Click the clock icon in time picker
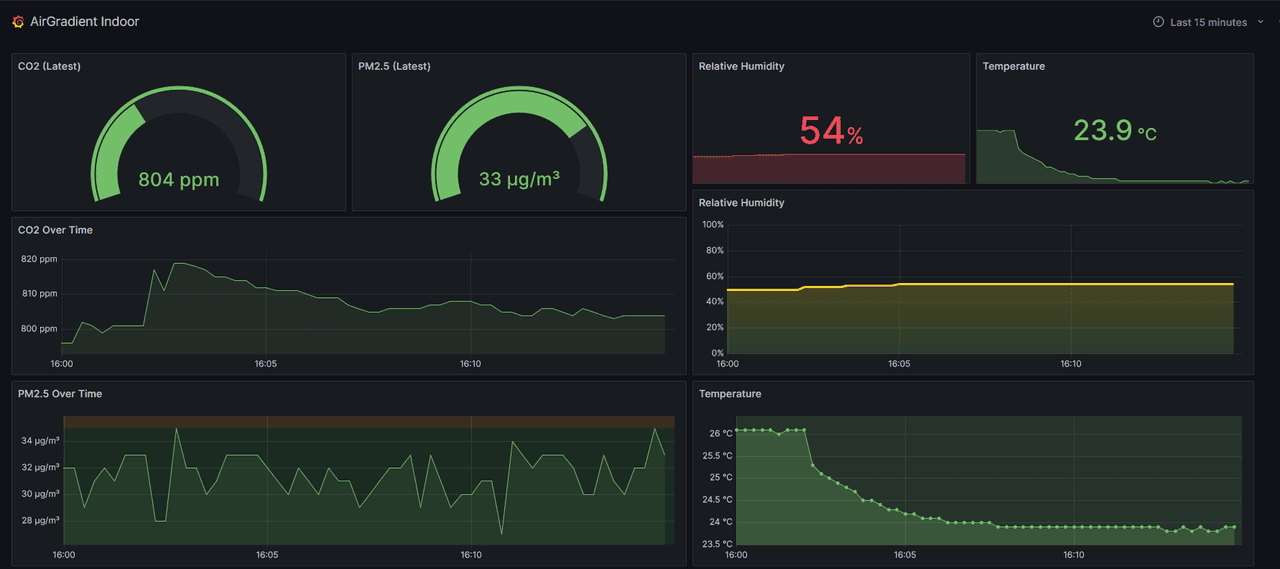1280x569 pixels. pos(1158,22)
